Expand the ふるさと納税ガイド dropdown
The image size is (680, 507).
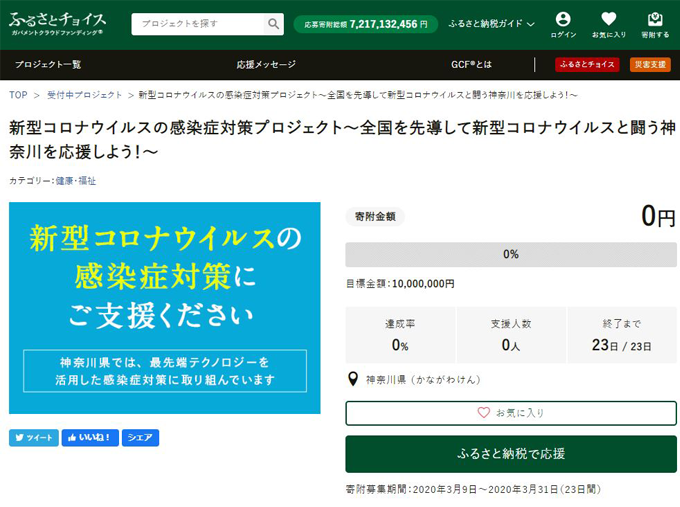491,24
